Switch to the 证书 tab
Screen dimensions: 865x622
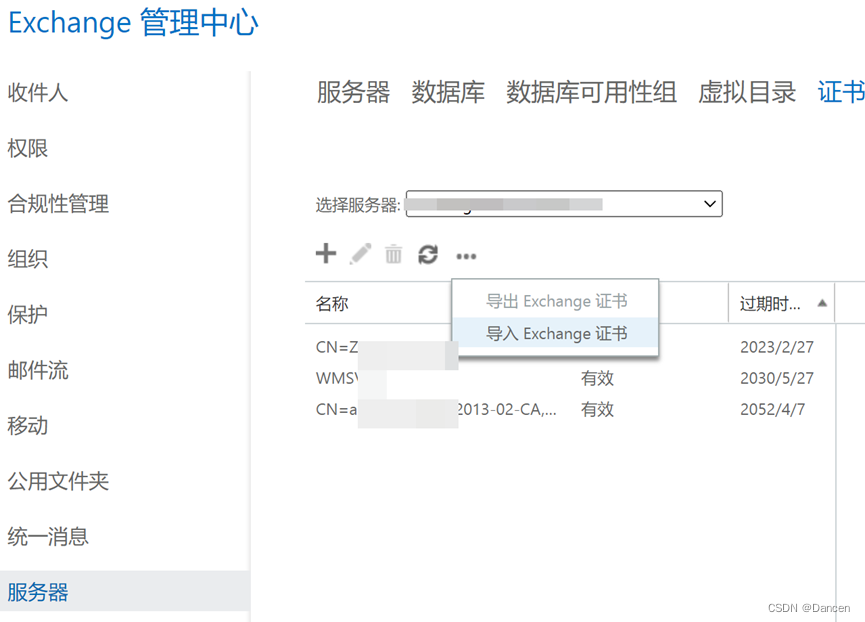pyautogui.click(x=841, y=92)
